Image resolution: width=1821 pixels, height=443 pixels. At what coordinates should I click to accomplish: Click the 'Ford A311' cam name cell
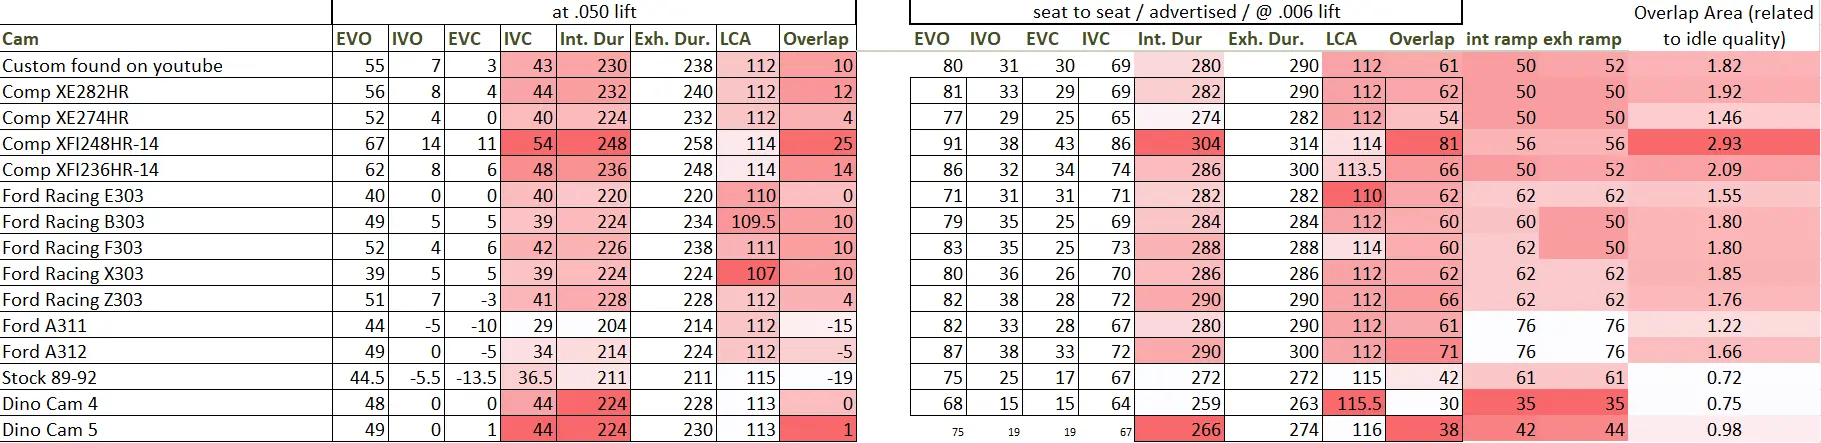[166, 325]
